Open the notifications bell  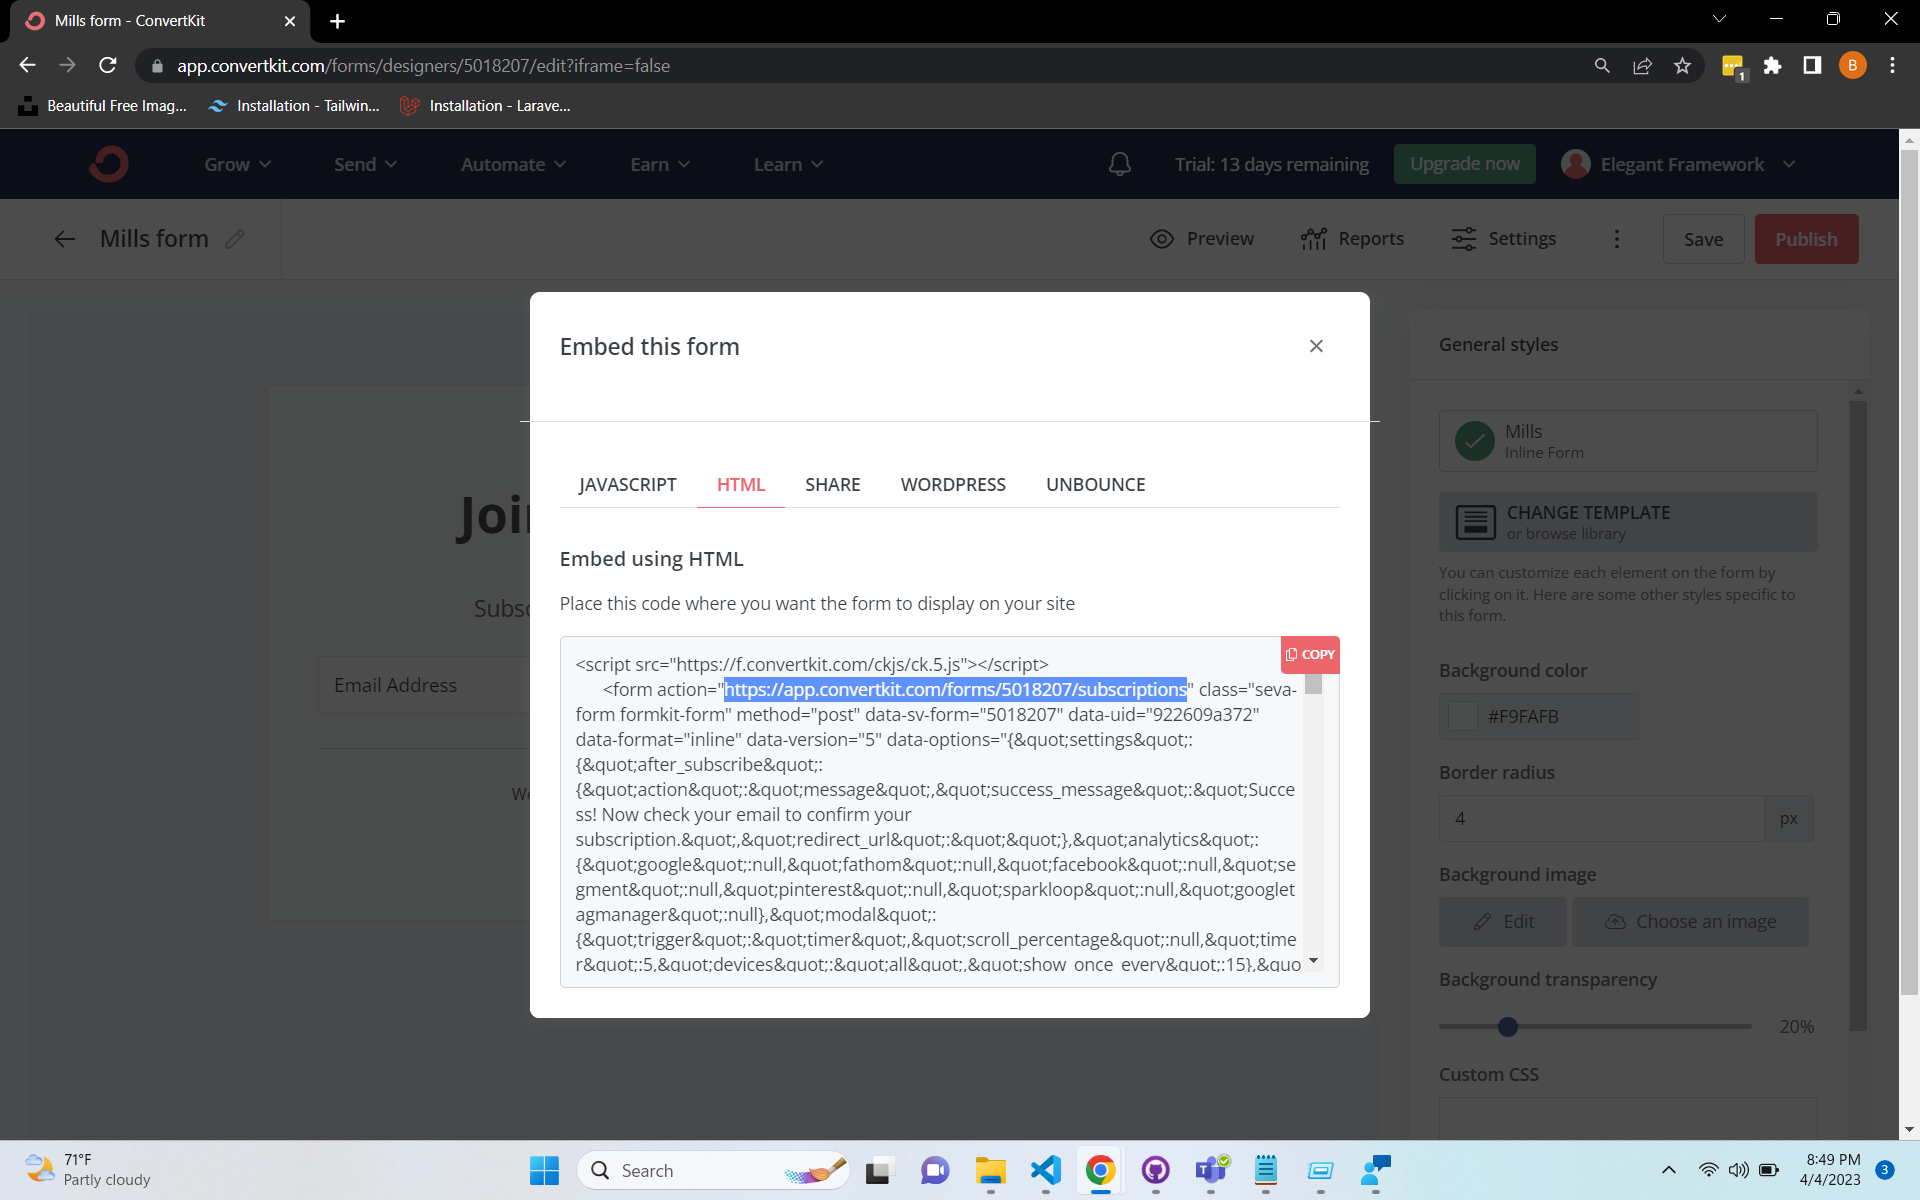click(x=1119, y=163)
